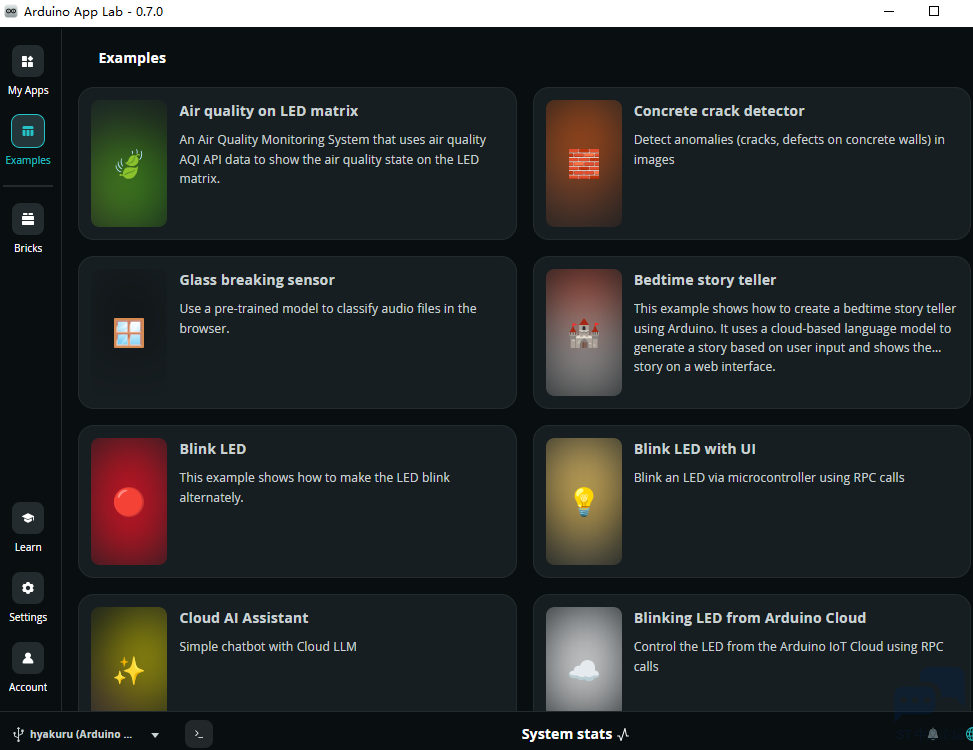Viewport: 973px width, 750px height.
Task: Click the My Apps label
Action: click(28, 91)
